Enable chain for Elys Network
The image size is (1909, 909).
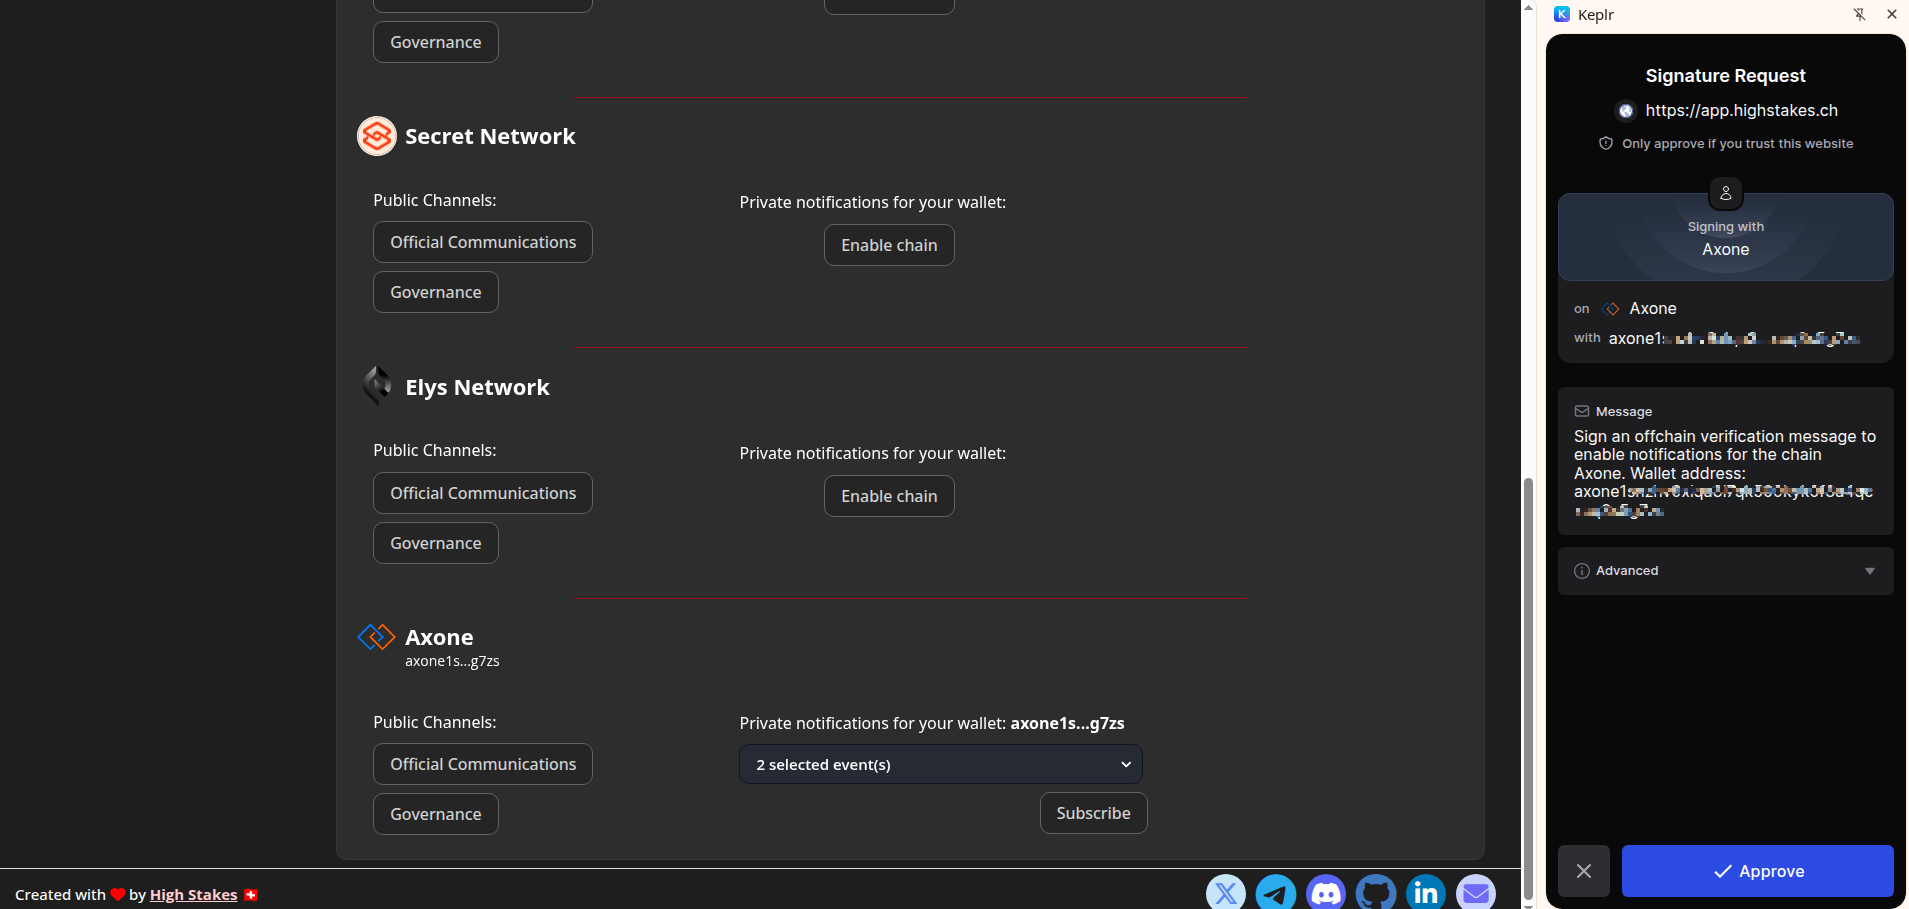[x=889, y=496]
